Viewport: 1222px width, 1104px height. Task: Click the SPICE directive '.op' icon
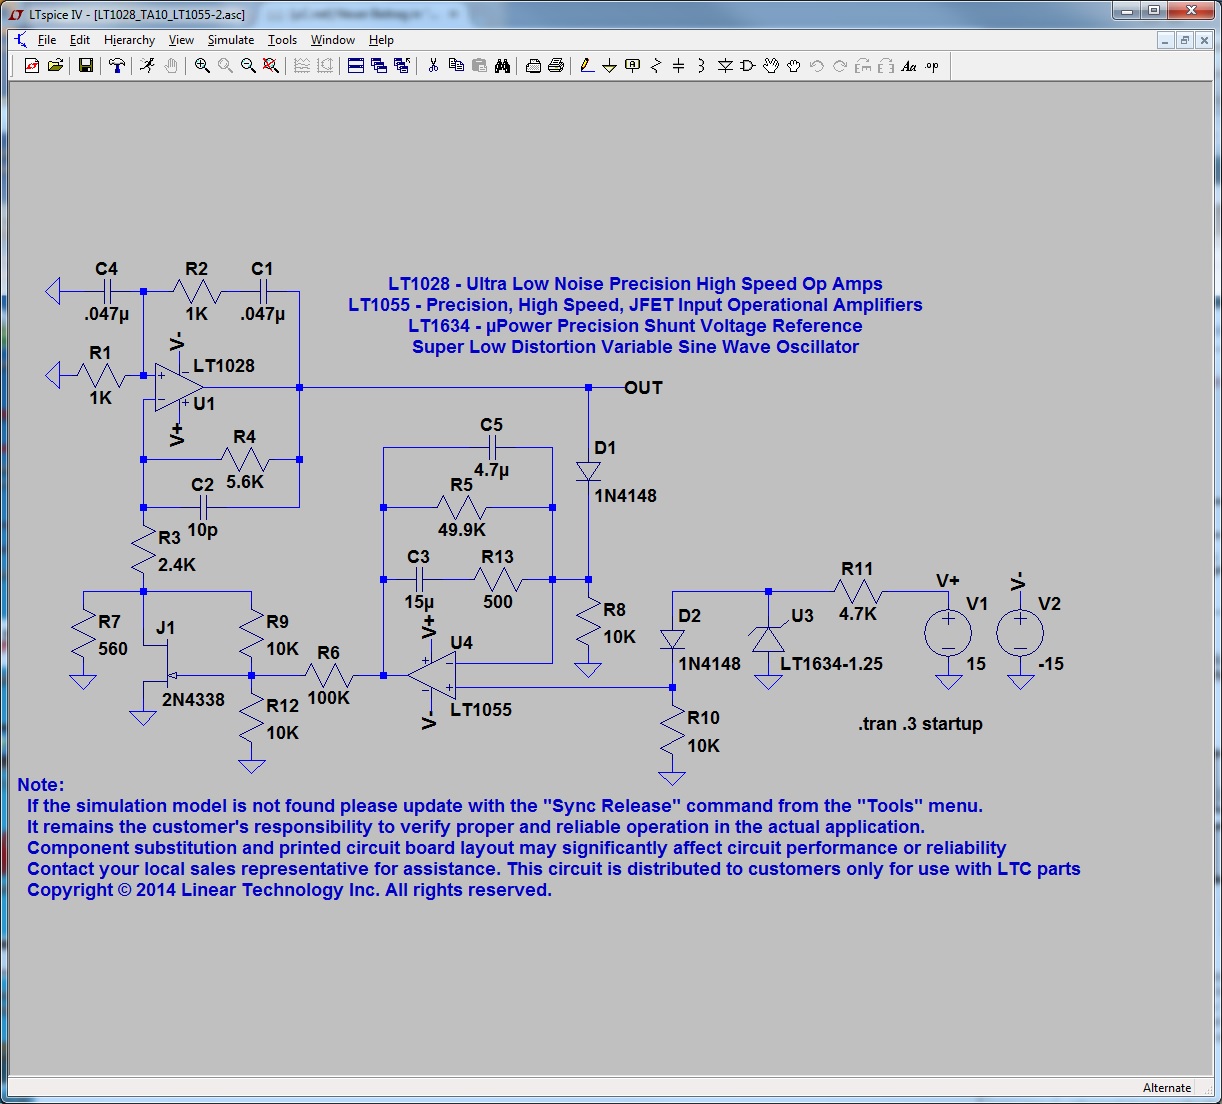click(932, 66)
